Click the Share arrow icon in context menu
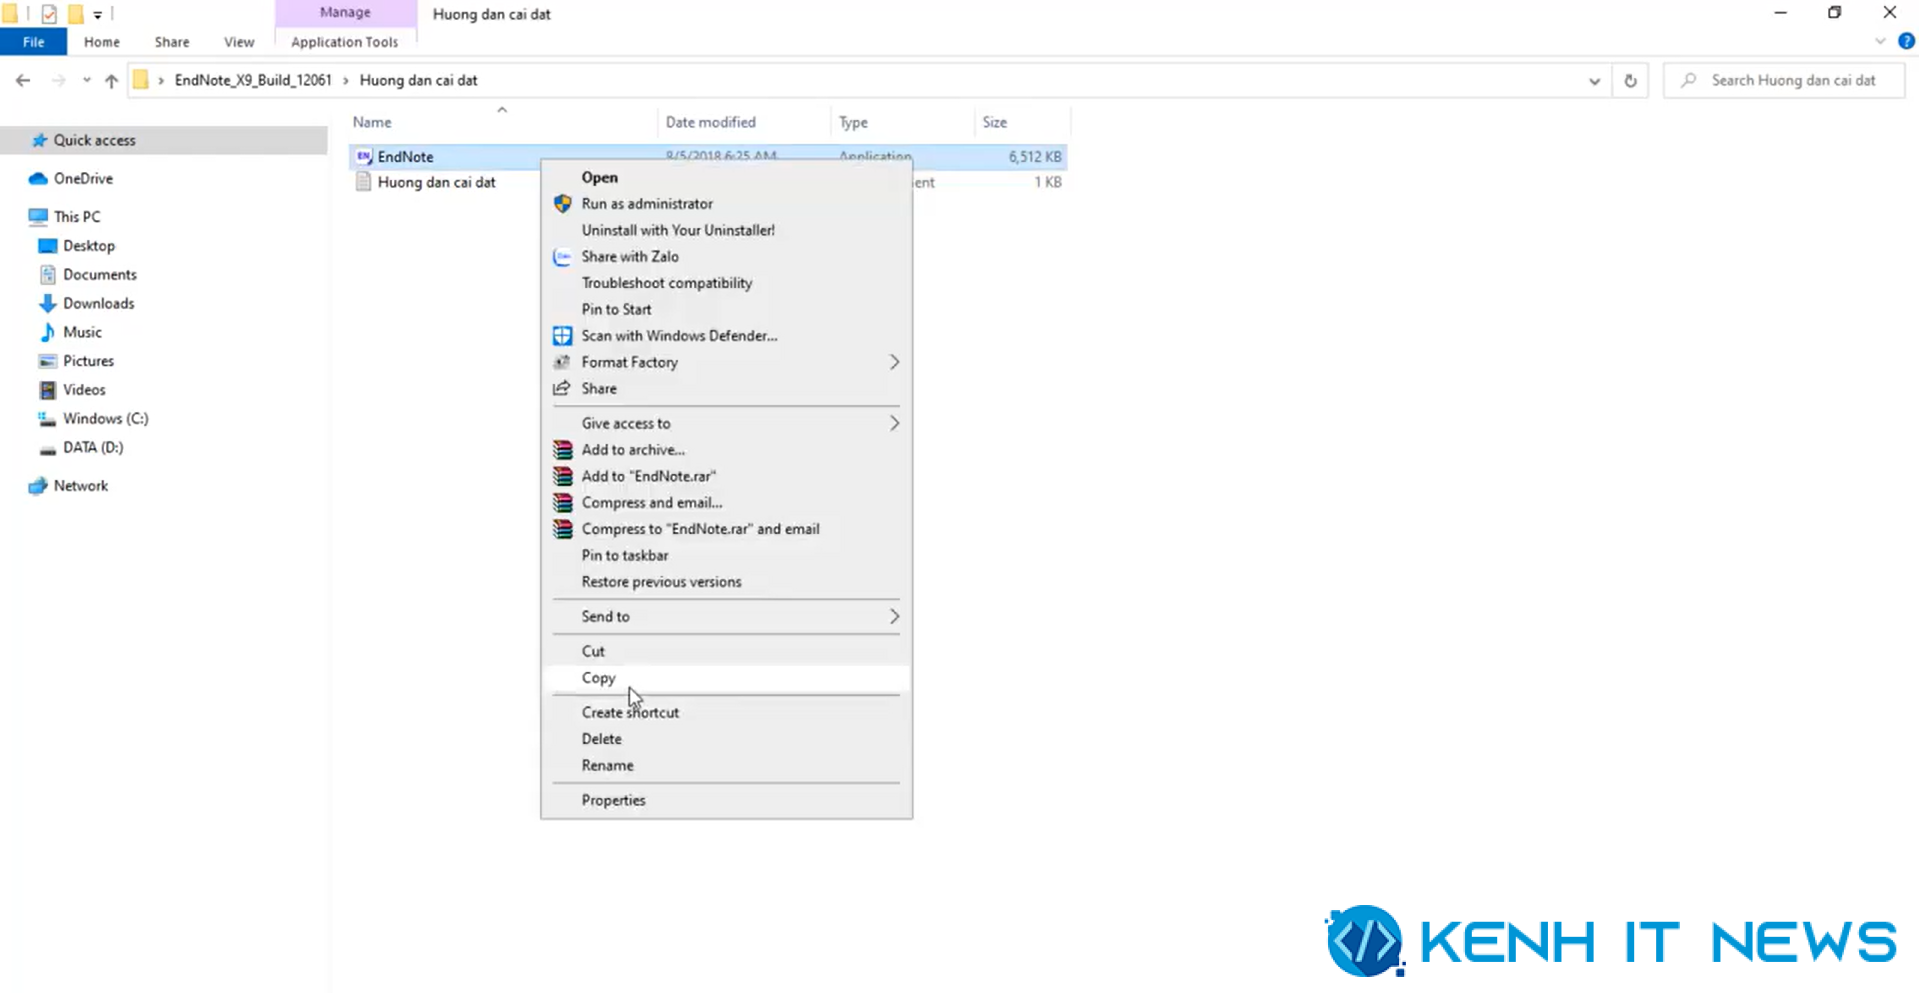Screen dimensions: 1919x993 (563, 388)
